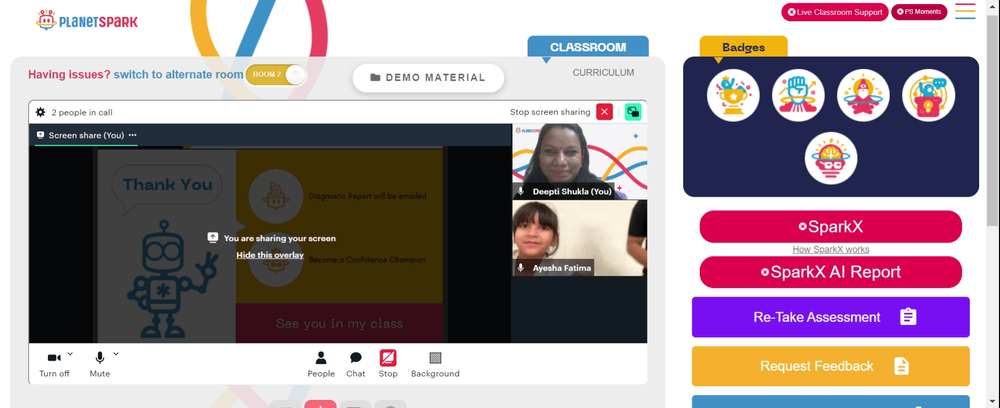Open screen share options ellipsis
Image resolution: width=1000 pixels, height=408 pixels.
coord(133,135)
